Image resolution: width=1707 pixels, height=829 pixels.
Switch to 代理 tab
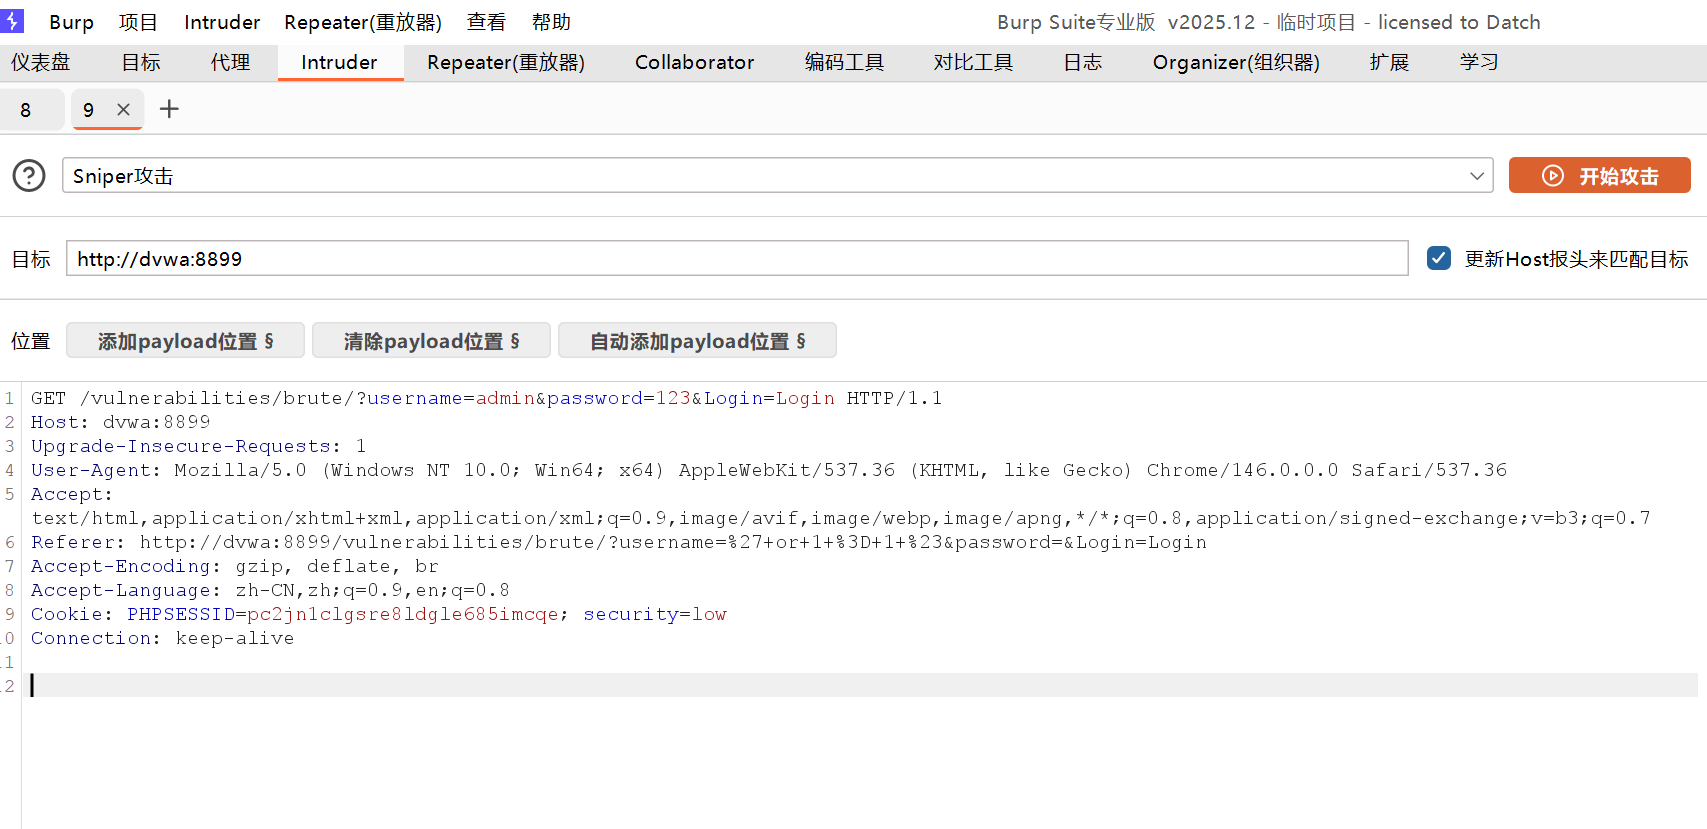point(230,62)
